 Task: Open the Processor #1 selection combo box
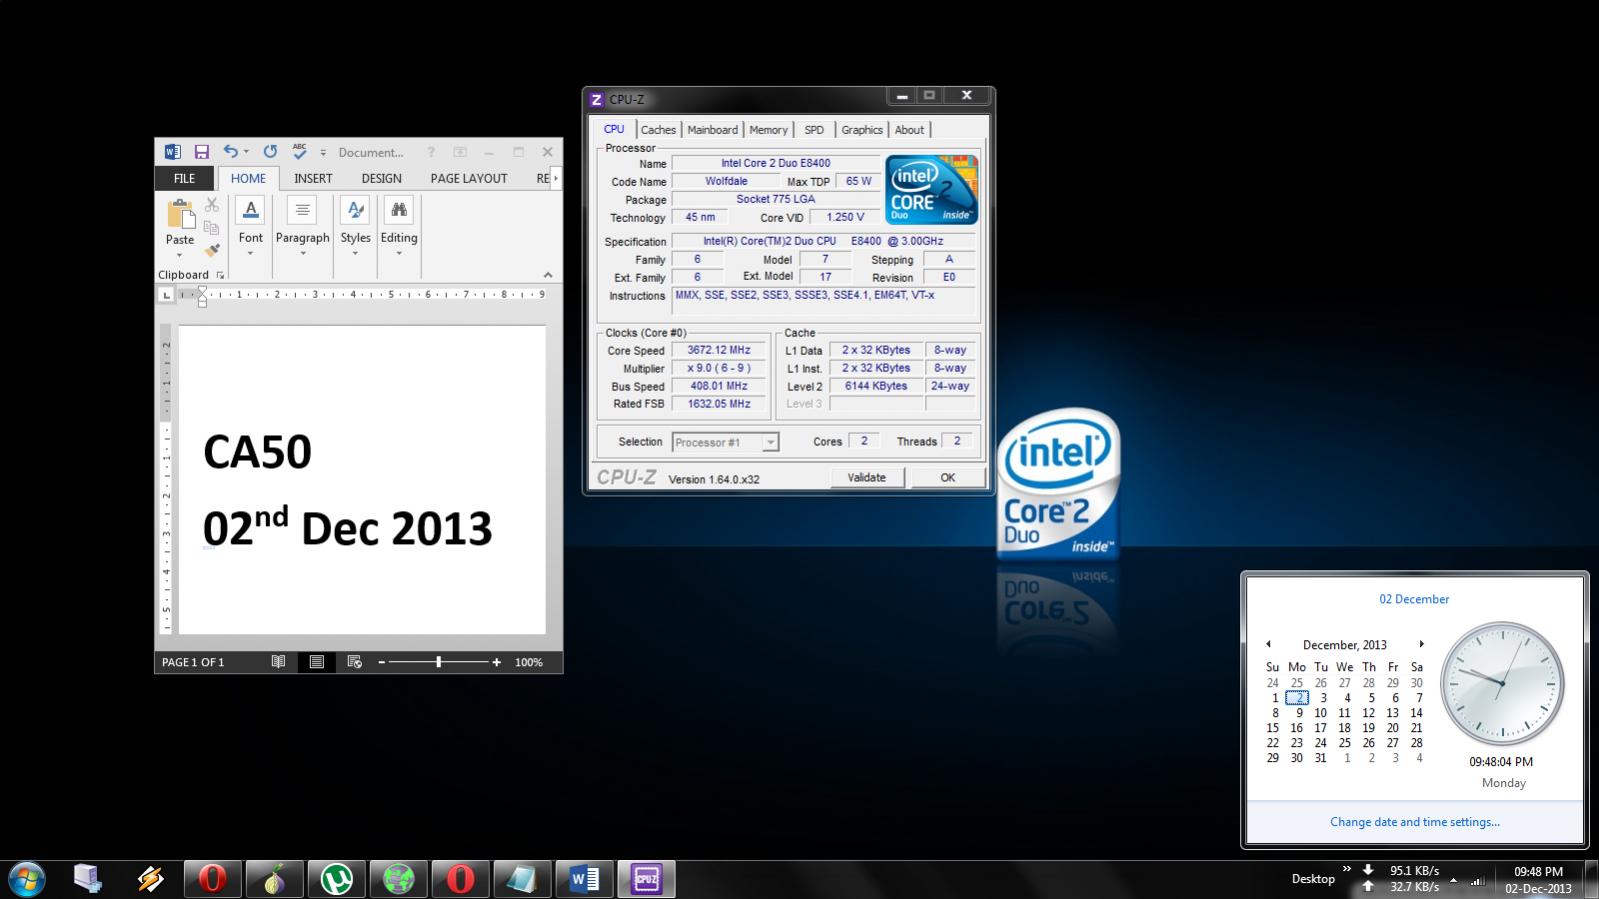point(726,442)
